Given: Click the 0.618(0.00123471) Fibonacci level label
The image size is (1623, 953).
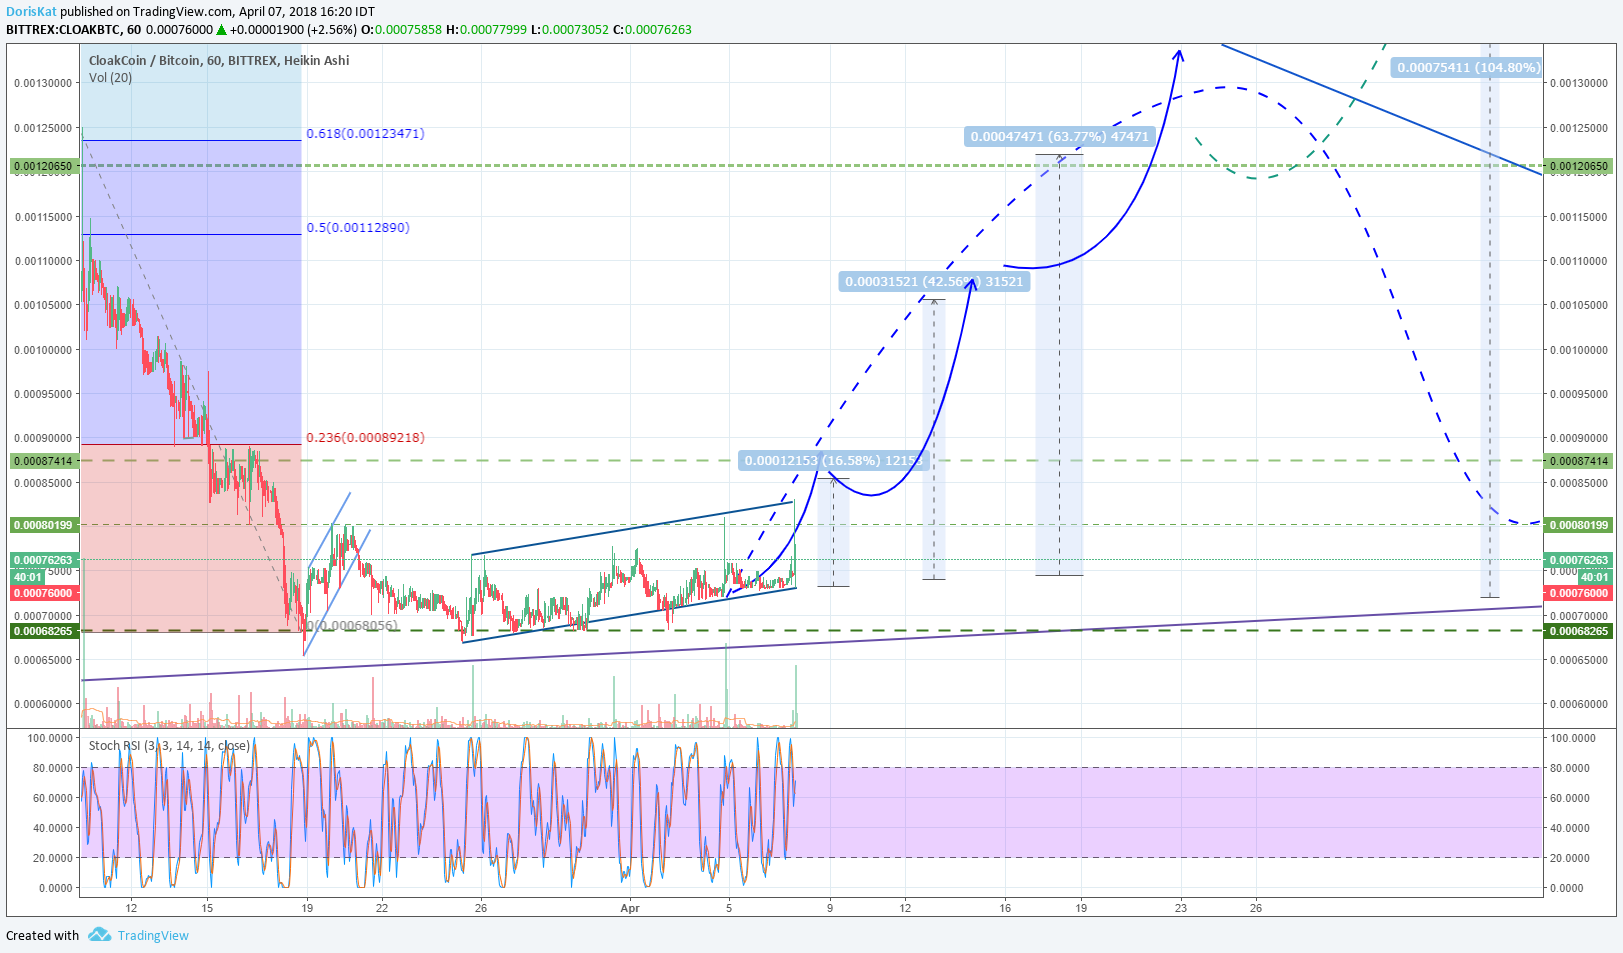Looking at the screenshot, I should [365, 133].
